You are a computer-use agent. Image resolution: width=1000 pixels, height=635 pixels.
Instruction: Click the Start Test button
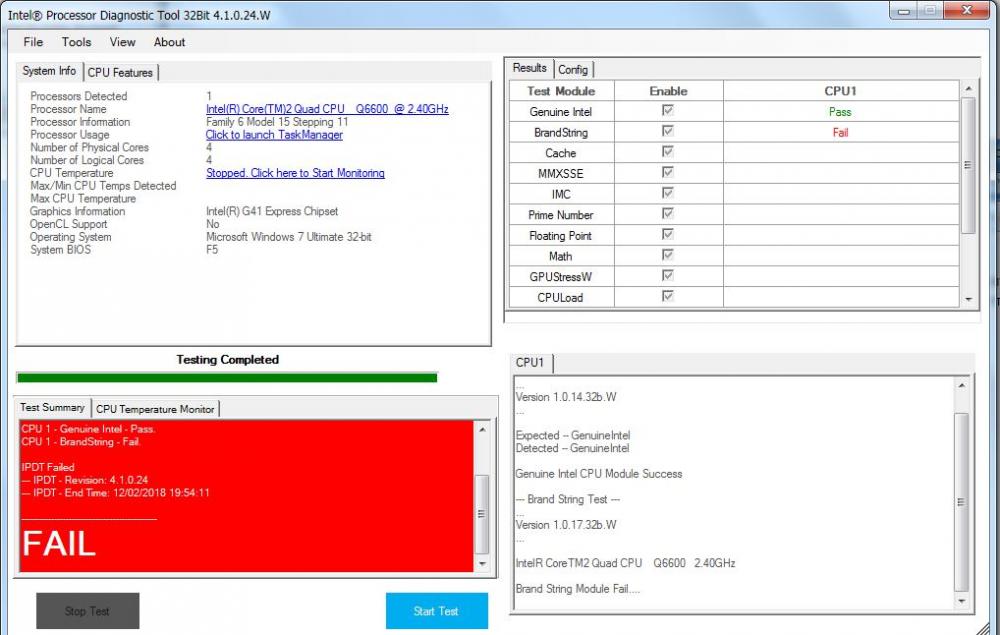click(437, 611)
